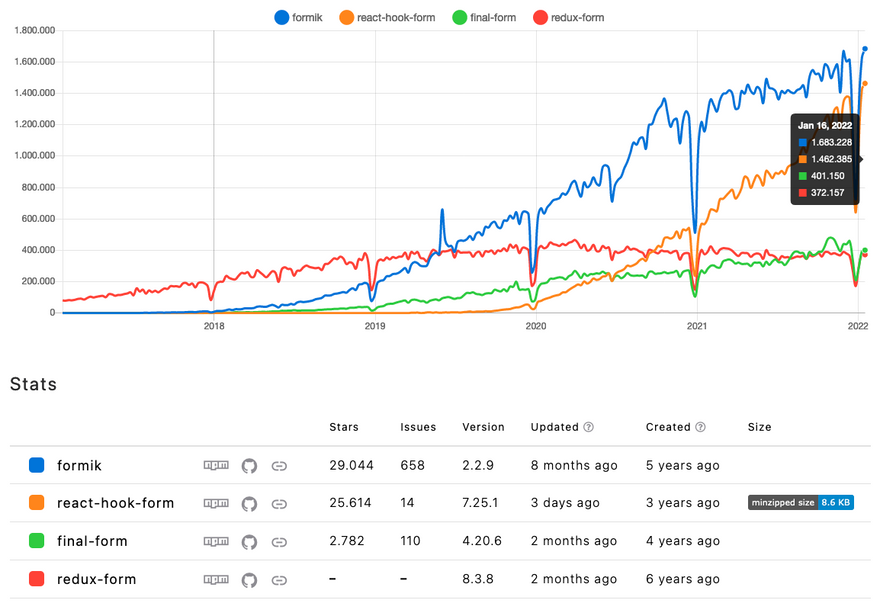This screenshot has width=880, height=606.
Task: Toggle formik series in chart legend
Action: pos(303,17)
